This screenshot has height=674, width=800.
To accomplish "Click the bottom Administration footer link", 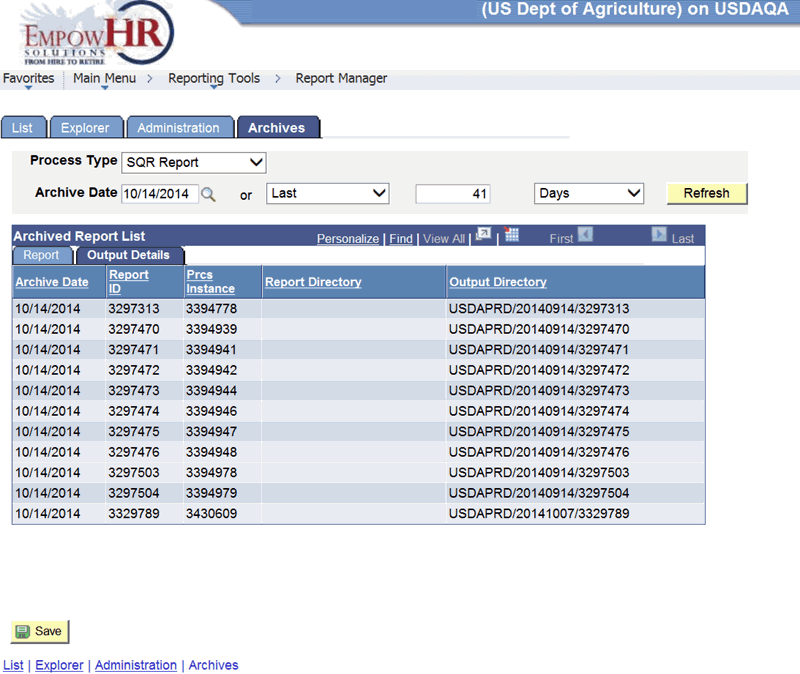I will click(136, 665).
